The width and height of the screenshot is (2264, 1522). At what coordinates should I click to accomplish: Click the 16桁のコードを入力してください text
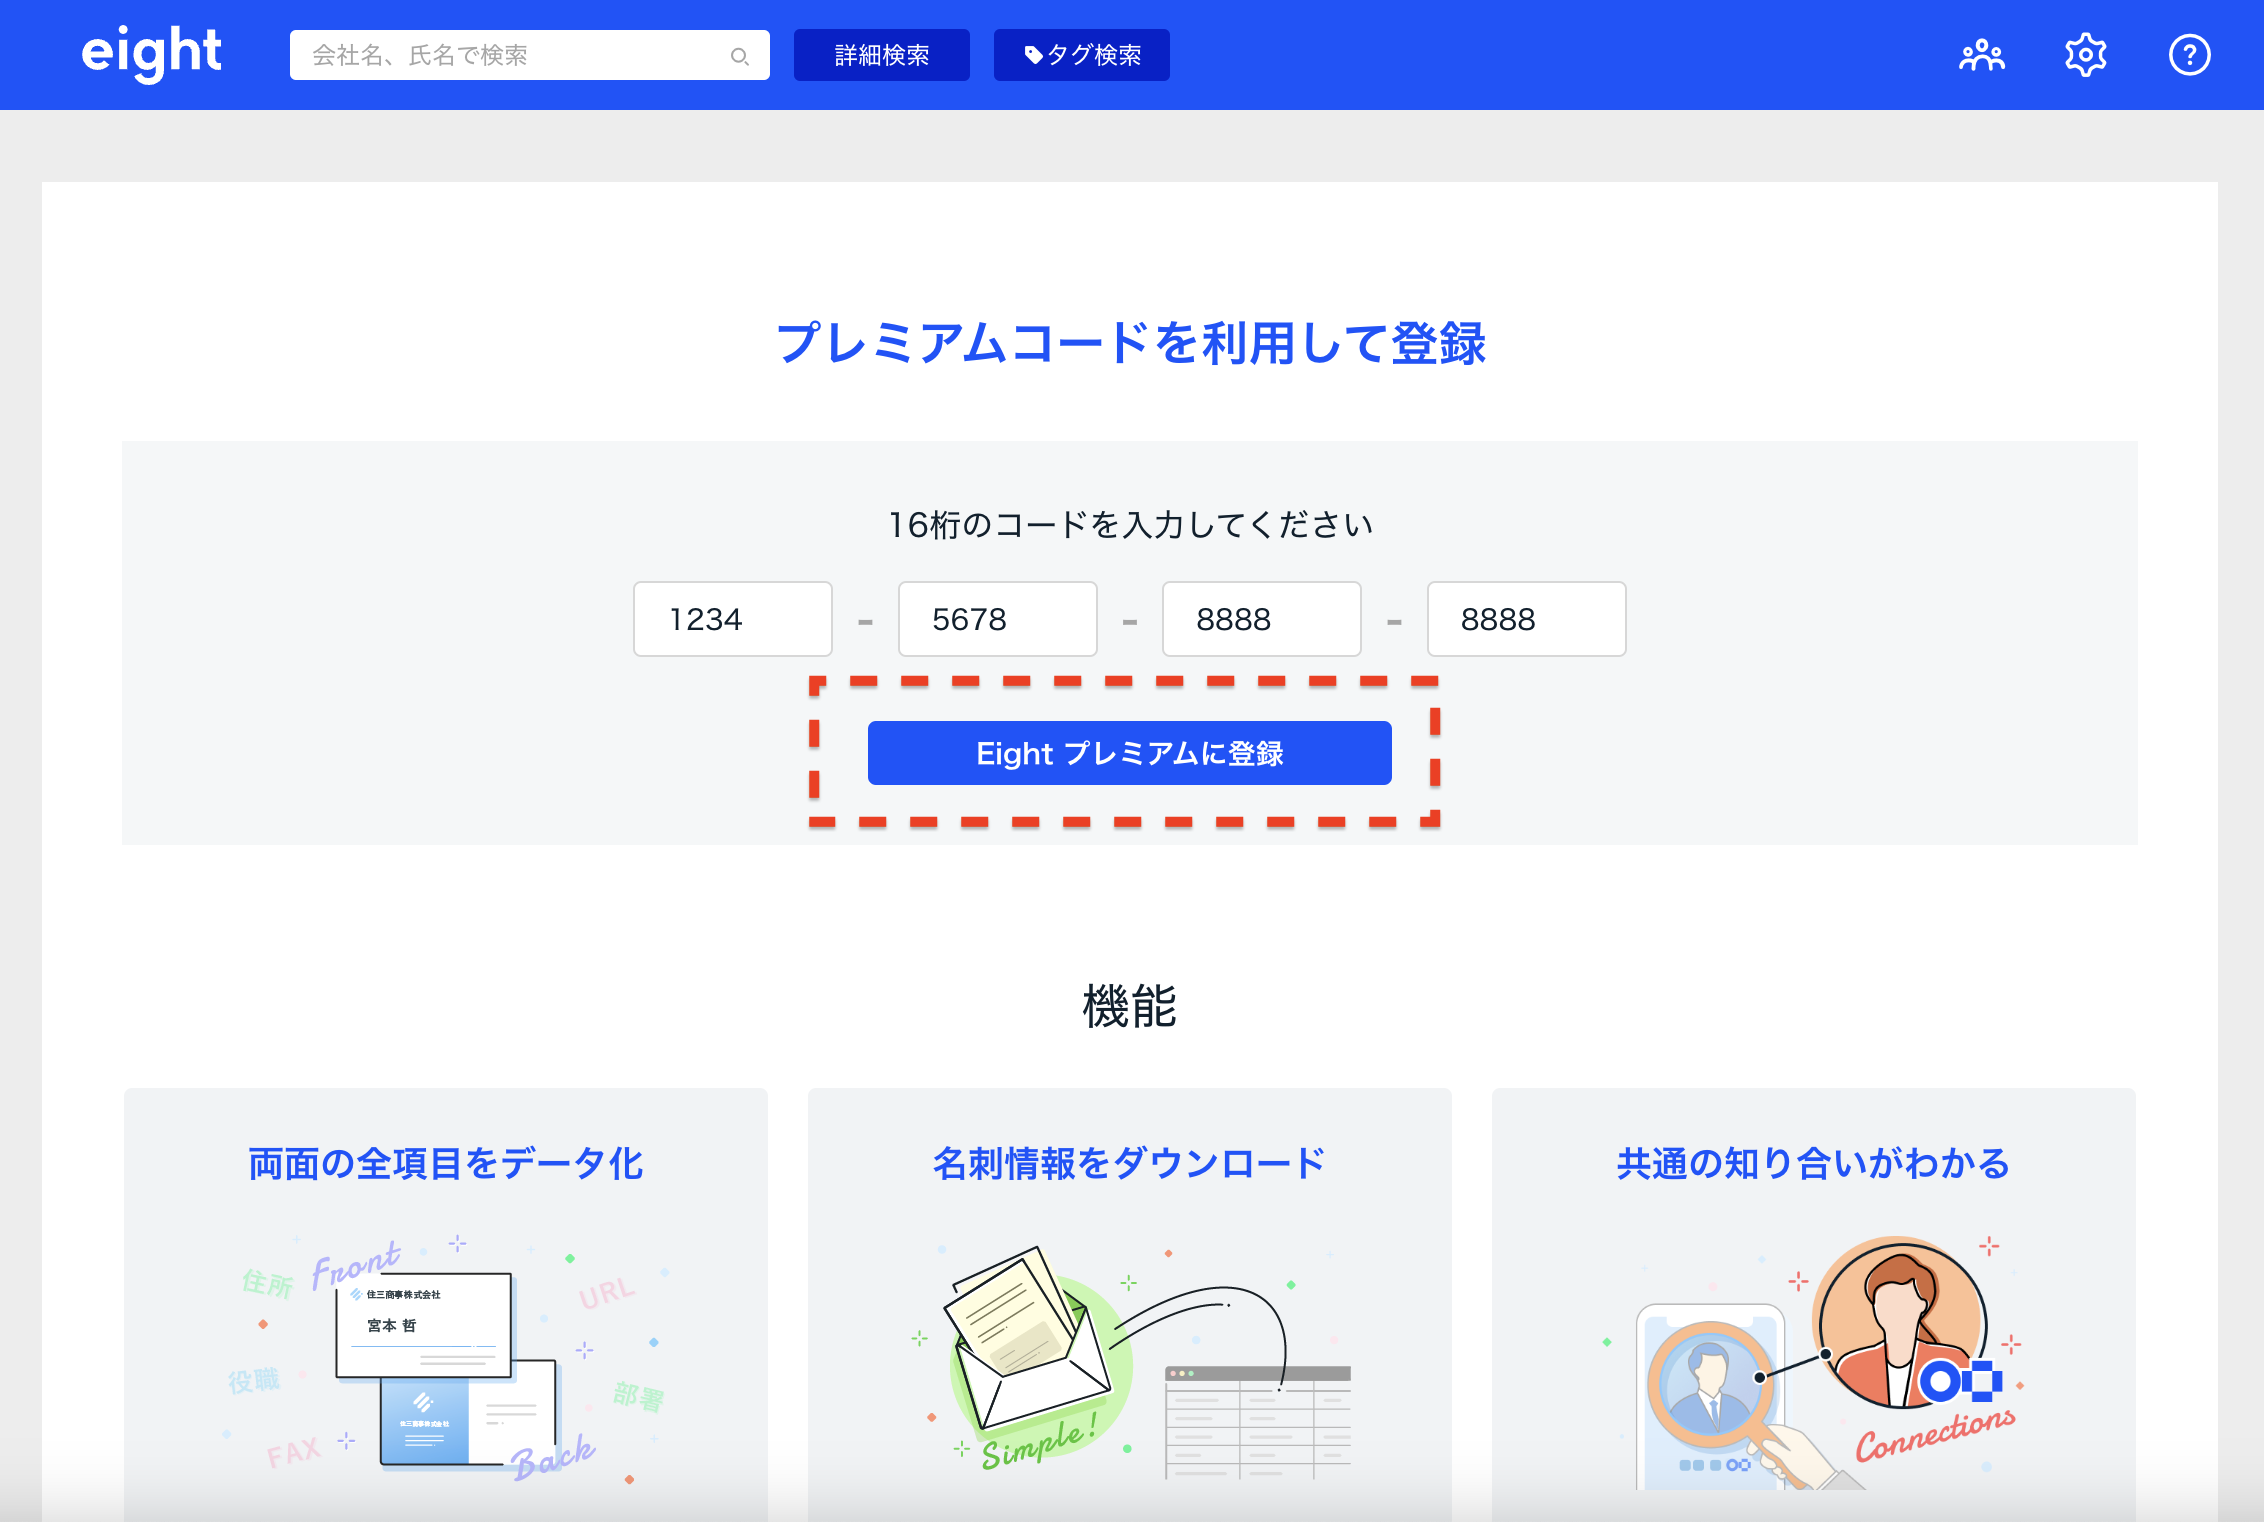(x=1131, y=524)
